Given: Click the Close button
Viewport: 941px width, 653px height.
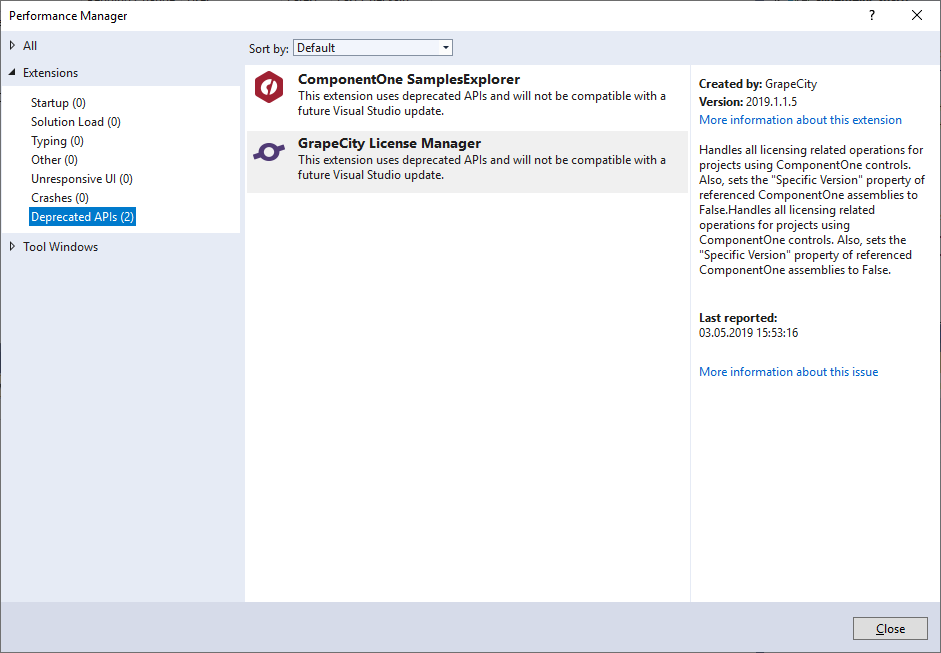Looking at the screenshot, I should point(890,628).
